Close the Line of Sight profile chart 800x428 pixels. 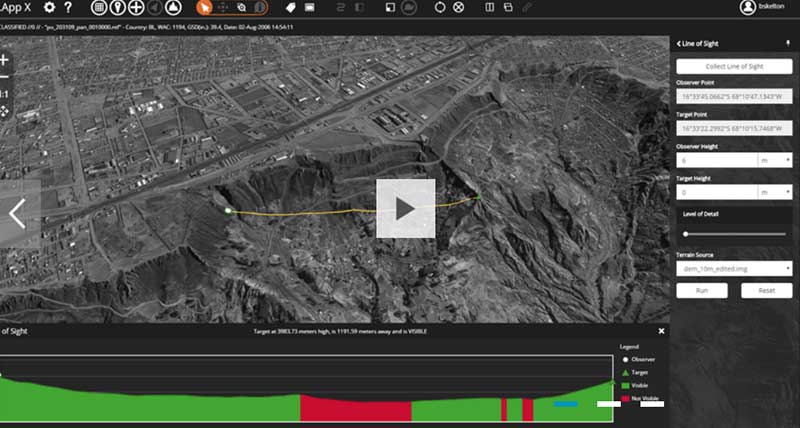[x=661, y=330]
